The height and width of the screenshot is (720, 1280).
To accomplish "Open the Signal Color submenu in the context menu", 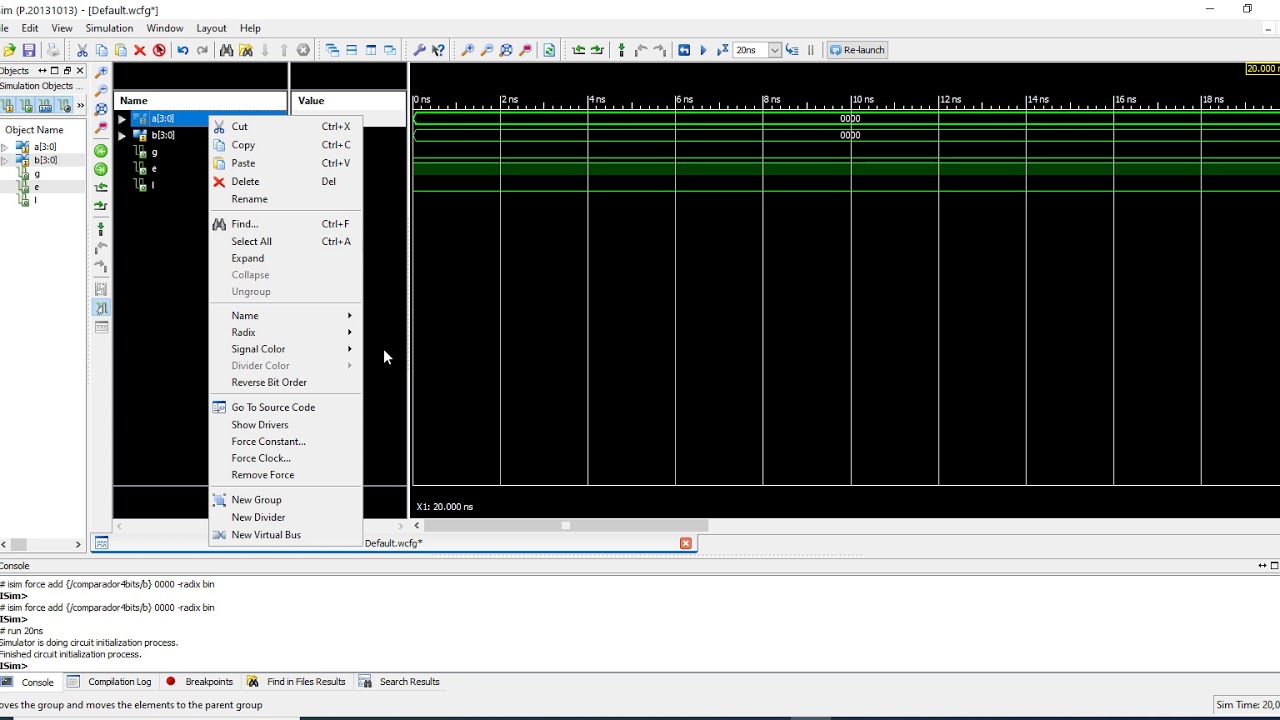I will point(285,349).
